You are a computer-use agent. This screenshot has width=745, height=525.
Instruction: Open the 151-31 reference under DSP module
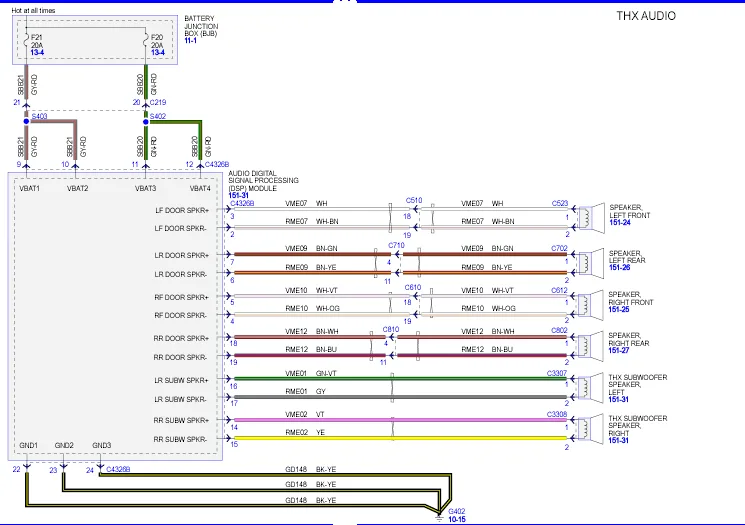pos(239,195)
